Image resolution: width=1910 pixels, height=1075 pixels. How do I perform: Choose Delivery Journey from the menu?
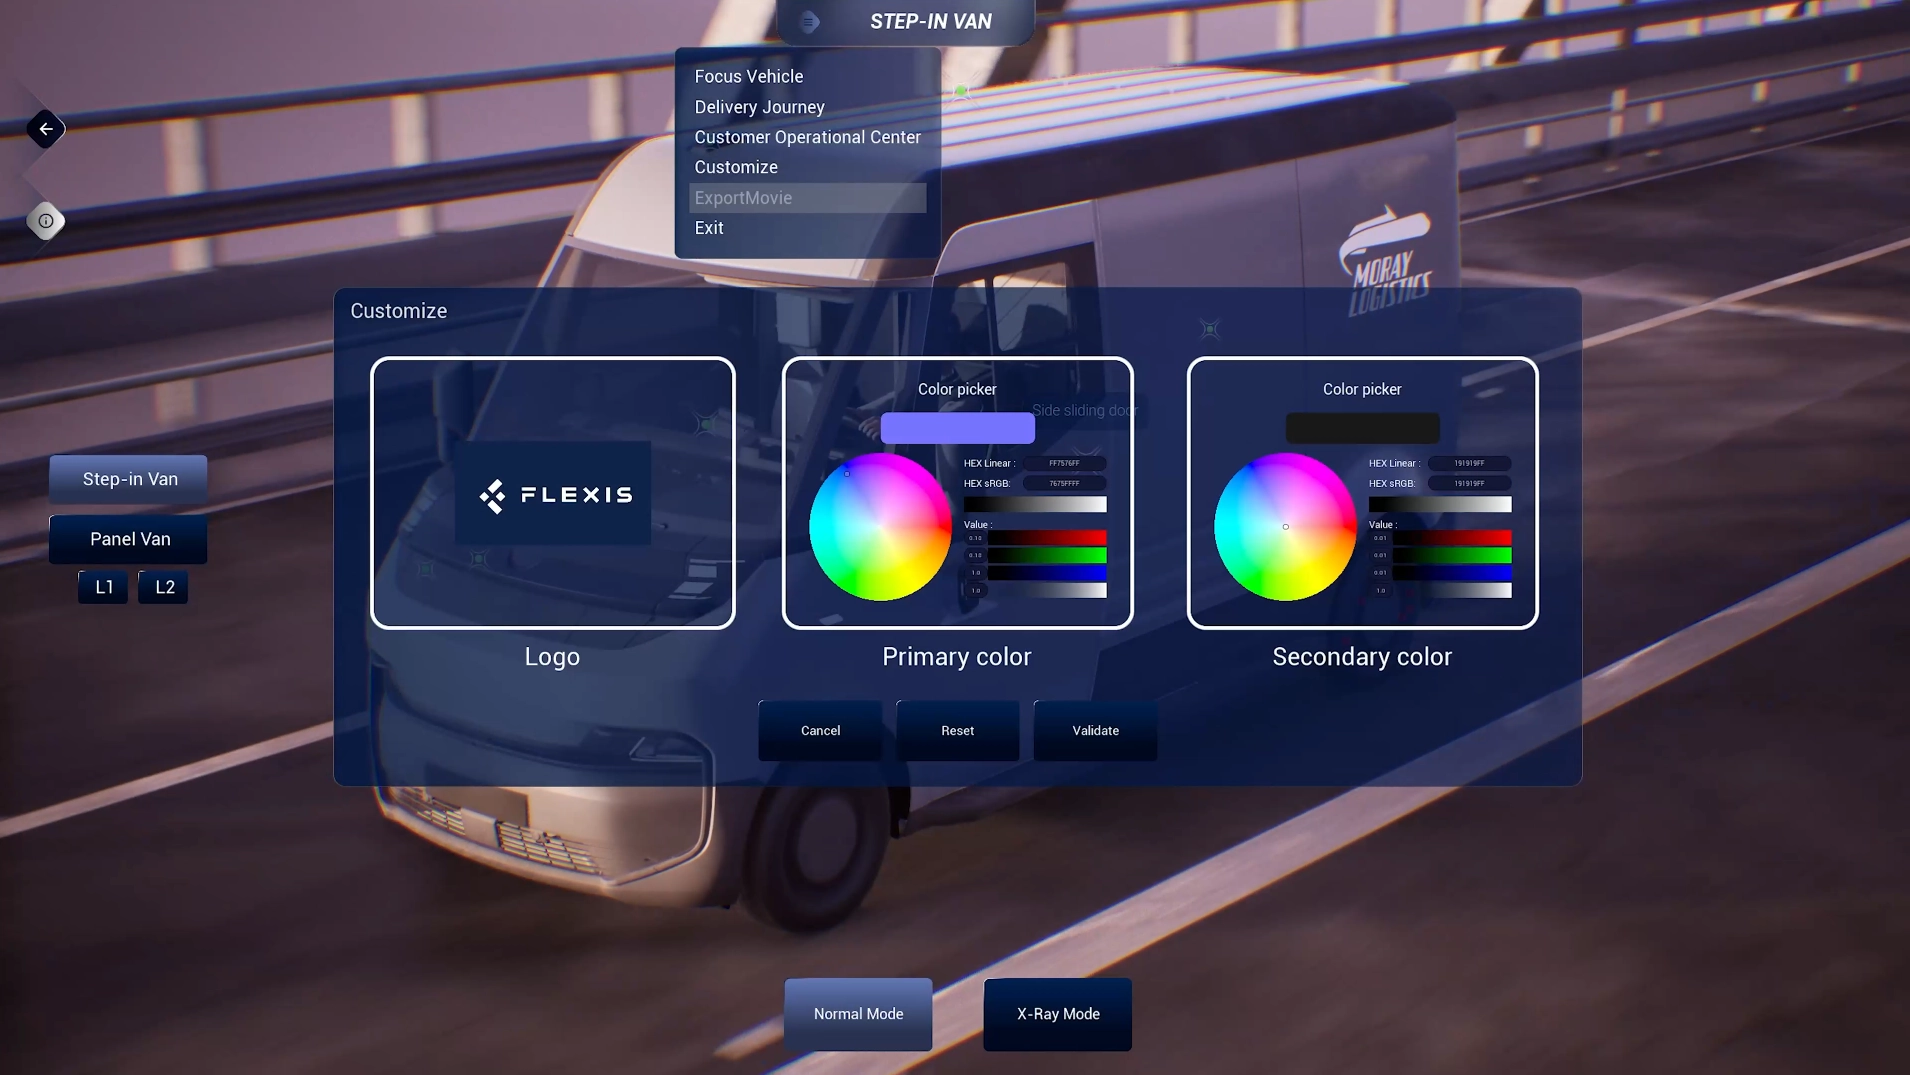click(760, 107)
